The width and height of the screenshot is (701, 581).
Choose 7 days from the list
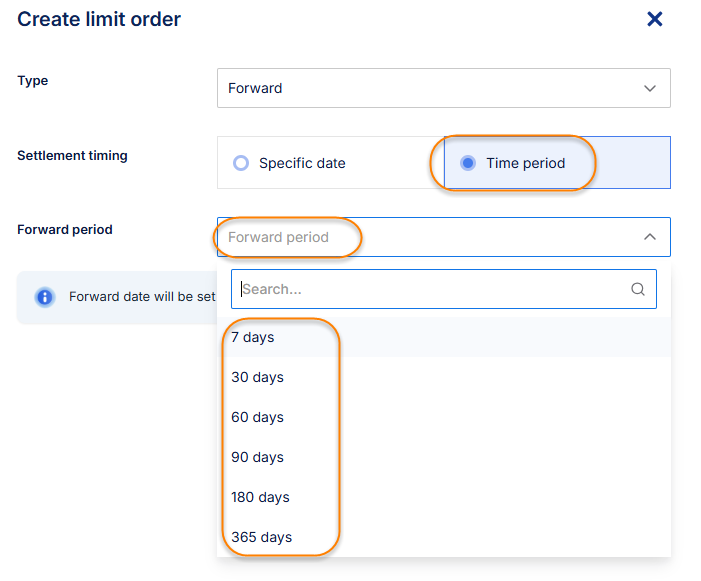(x=253, y=337)
